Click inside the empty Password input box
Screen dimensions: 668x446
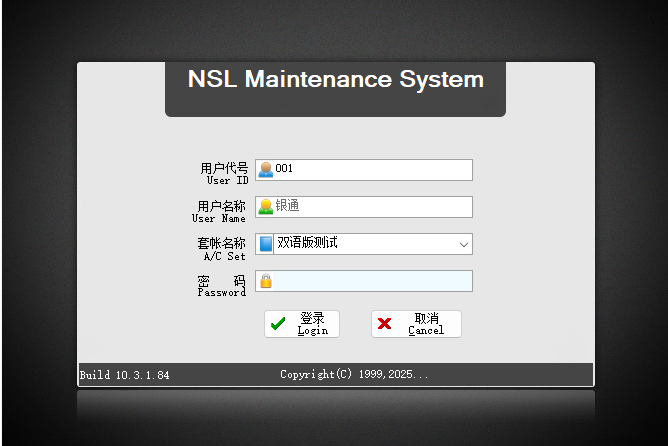(370, 281)
